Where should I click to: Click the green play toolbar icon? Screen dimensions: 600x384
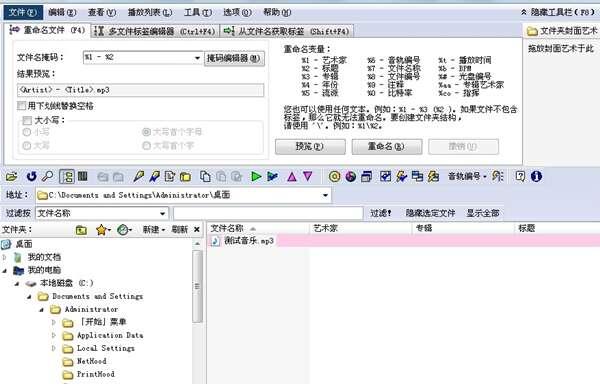256,176
